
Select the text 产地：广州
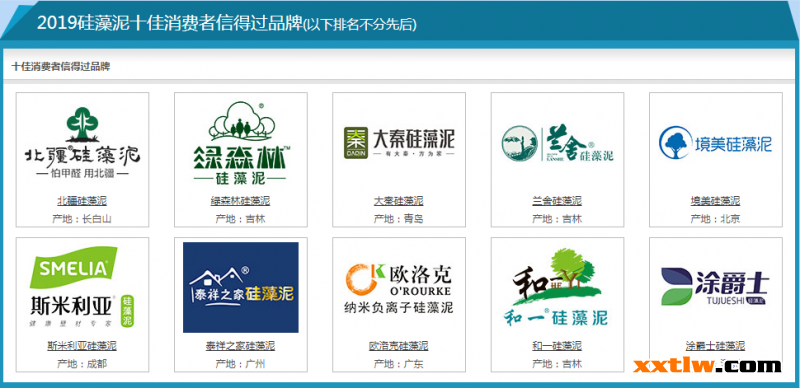pyautogui.click(x=241, y=364)
